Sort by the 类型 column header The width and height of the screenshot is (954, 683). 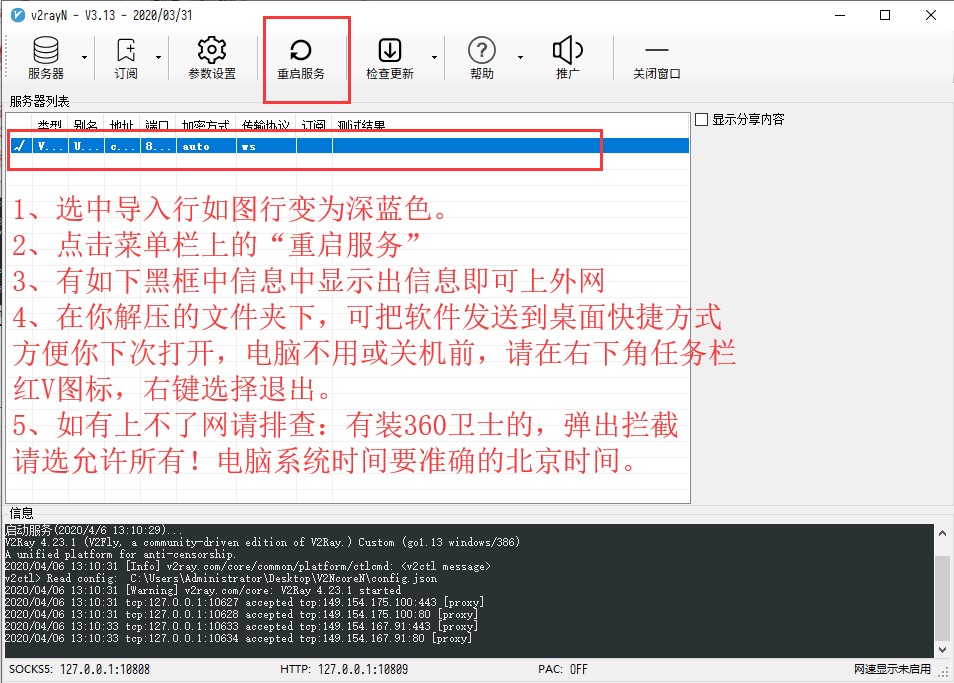(50, 123)
